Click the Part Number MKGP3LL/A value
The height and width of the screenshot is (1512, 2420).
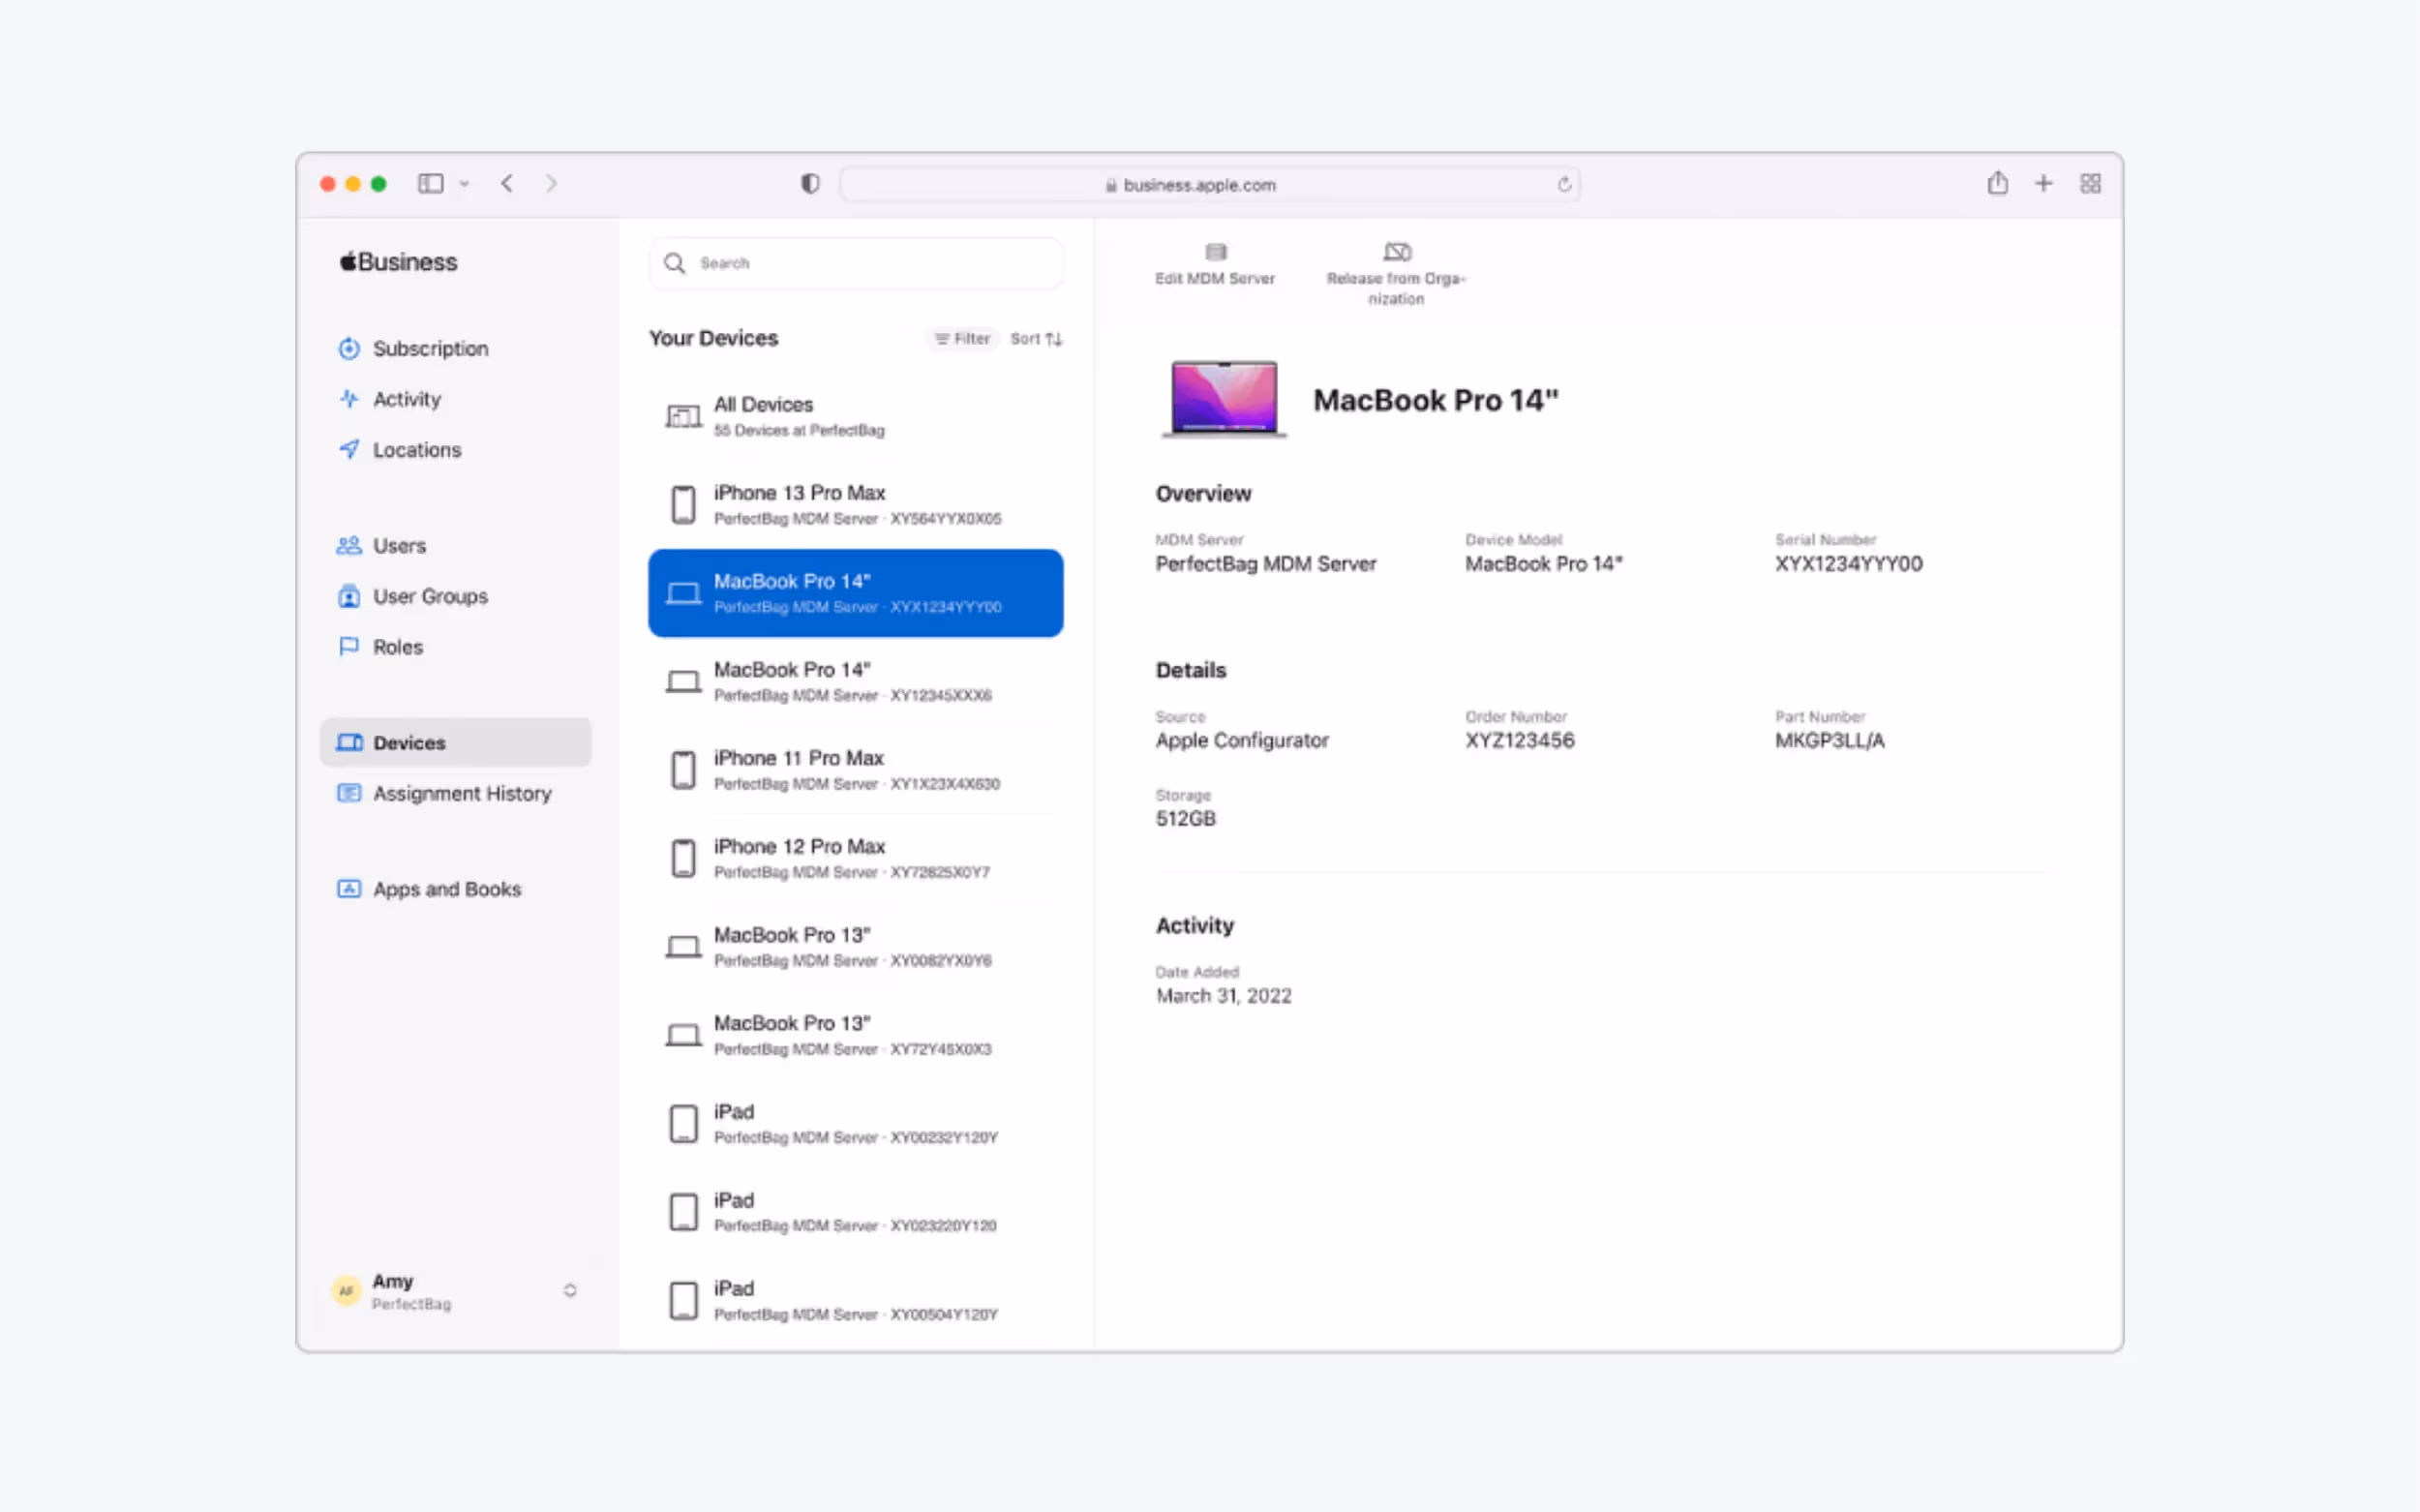click(1830, 740)
